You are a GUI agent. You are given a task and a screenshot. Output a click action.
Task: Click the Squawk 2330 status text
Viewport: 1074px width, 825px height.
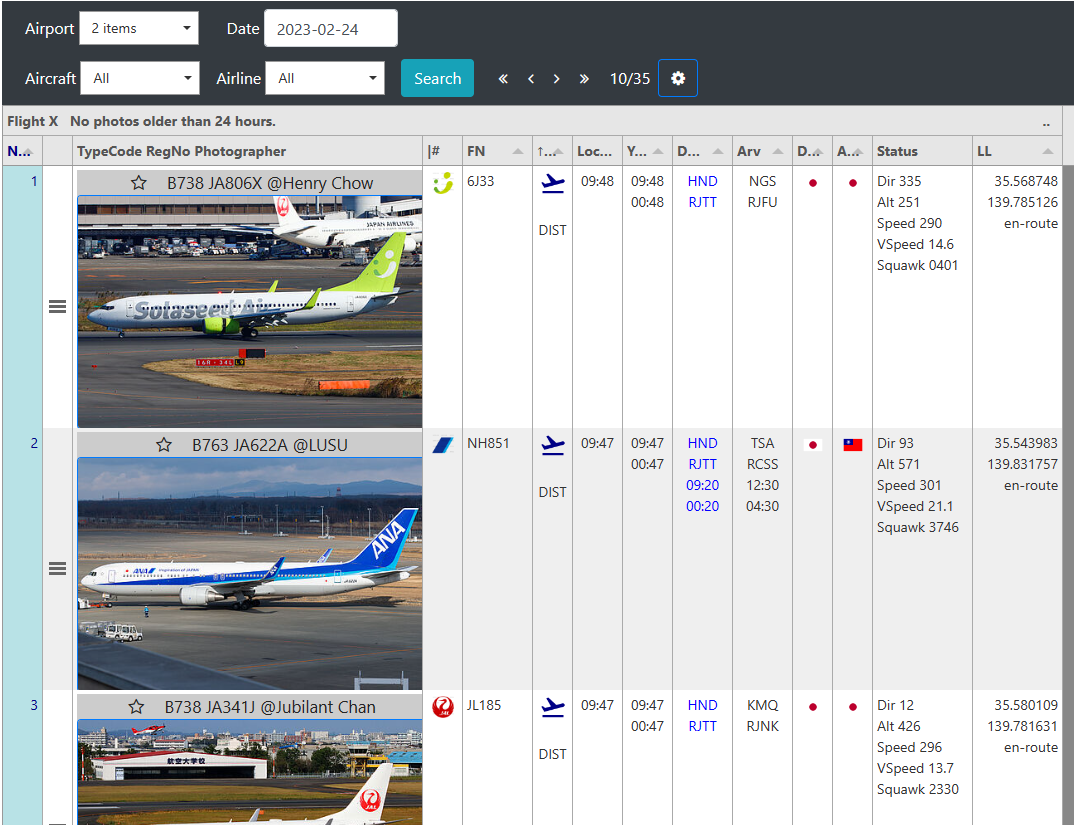(918, 789)
